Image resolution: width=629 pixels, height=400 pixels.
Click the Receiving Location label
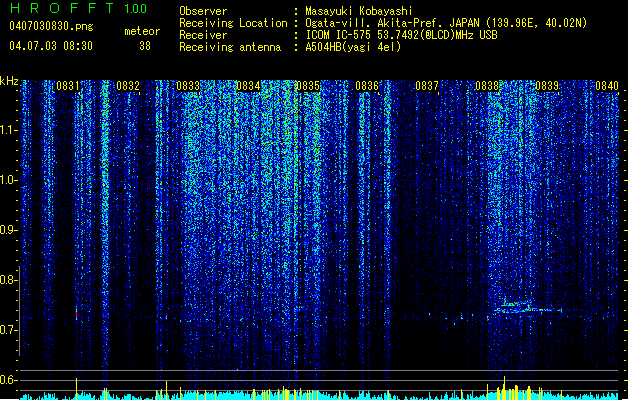coord(233,23)
